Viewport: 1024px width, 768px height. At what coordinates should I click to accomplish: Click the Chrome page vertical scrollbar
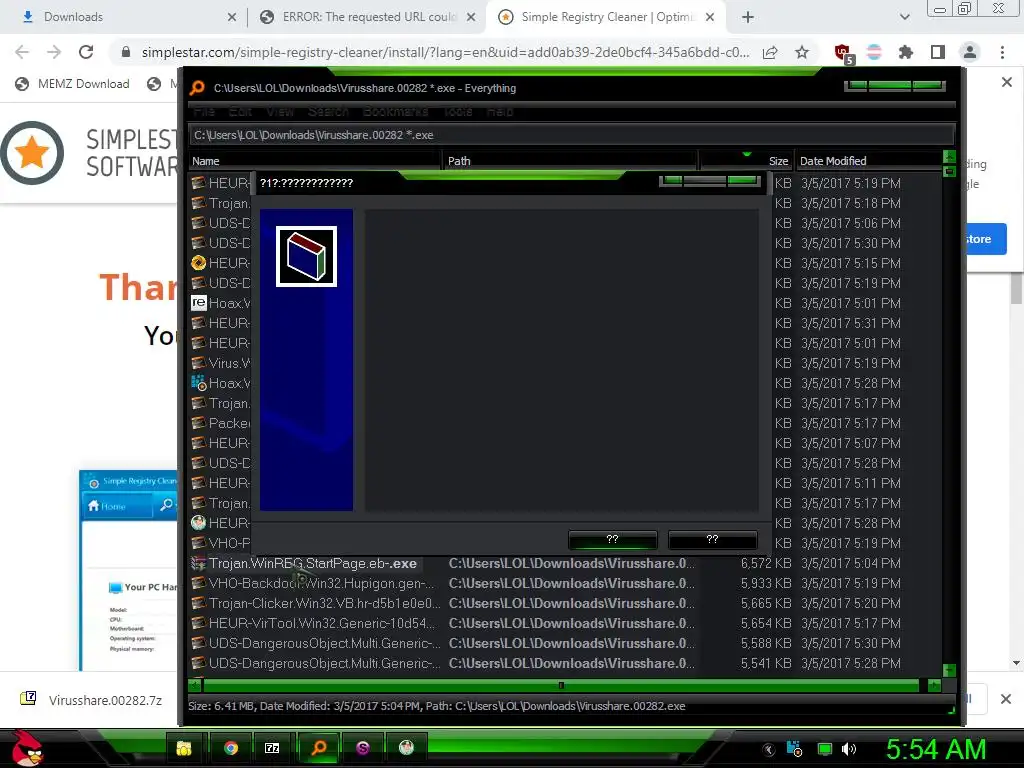click(x=1016, y=287)
